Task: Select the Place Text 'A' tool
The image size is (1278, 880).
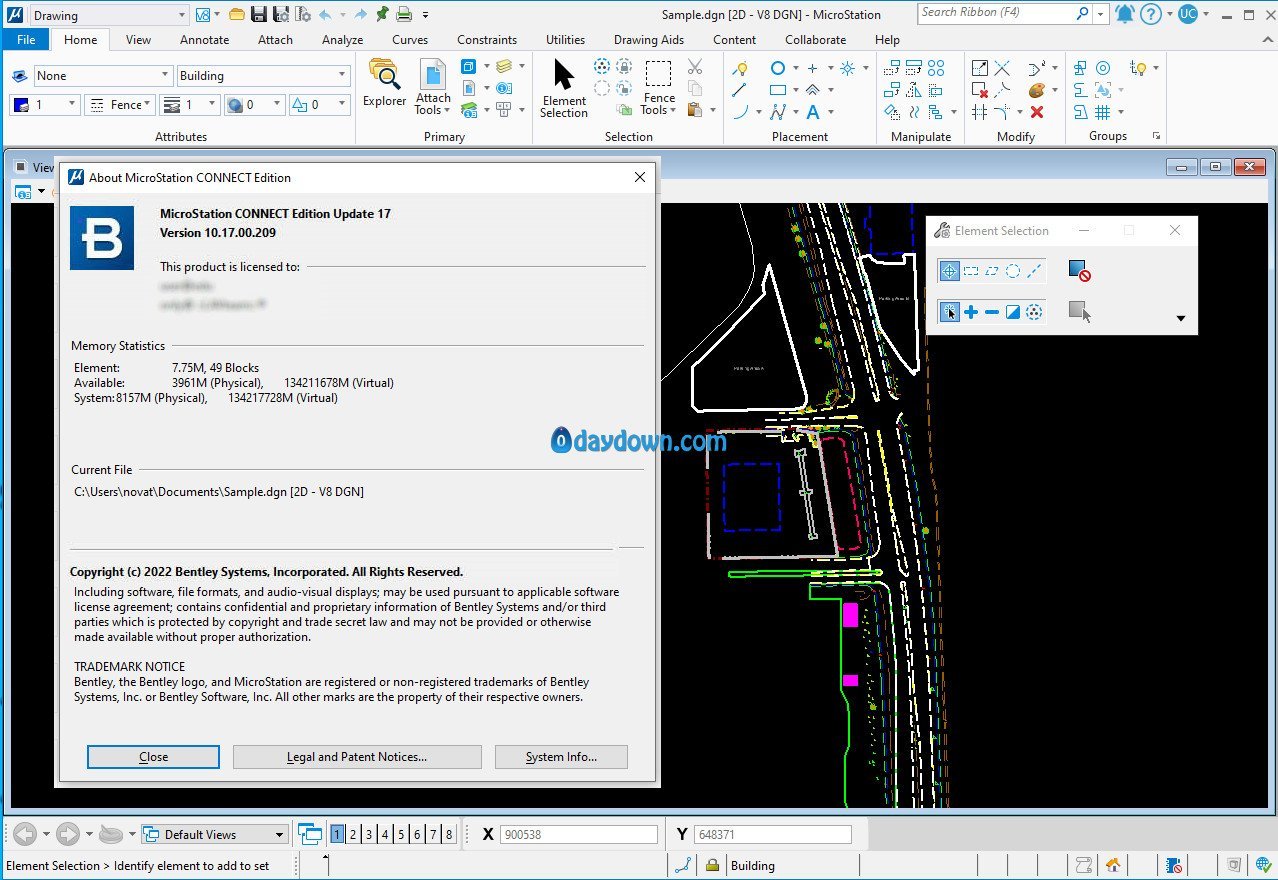Action: coord(813,112)
